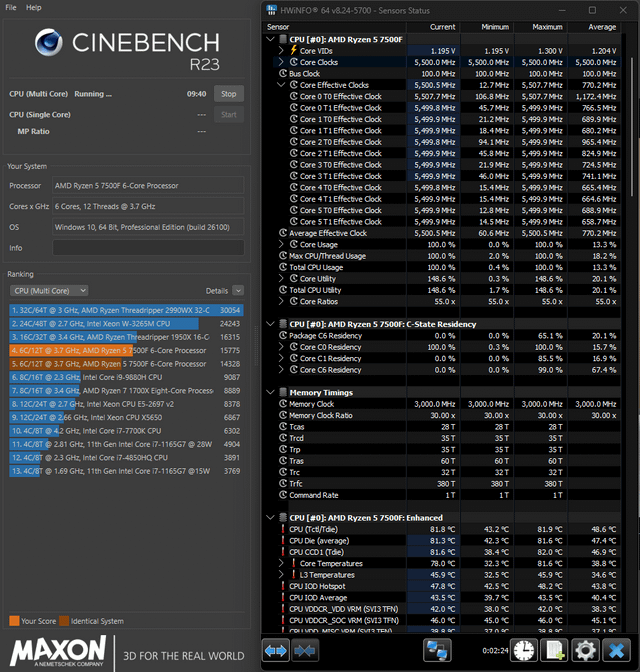Click the Identical System legend swatch
The width and height of the screenshot is (640, 672).
click(64, 621)
